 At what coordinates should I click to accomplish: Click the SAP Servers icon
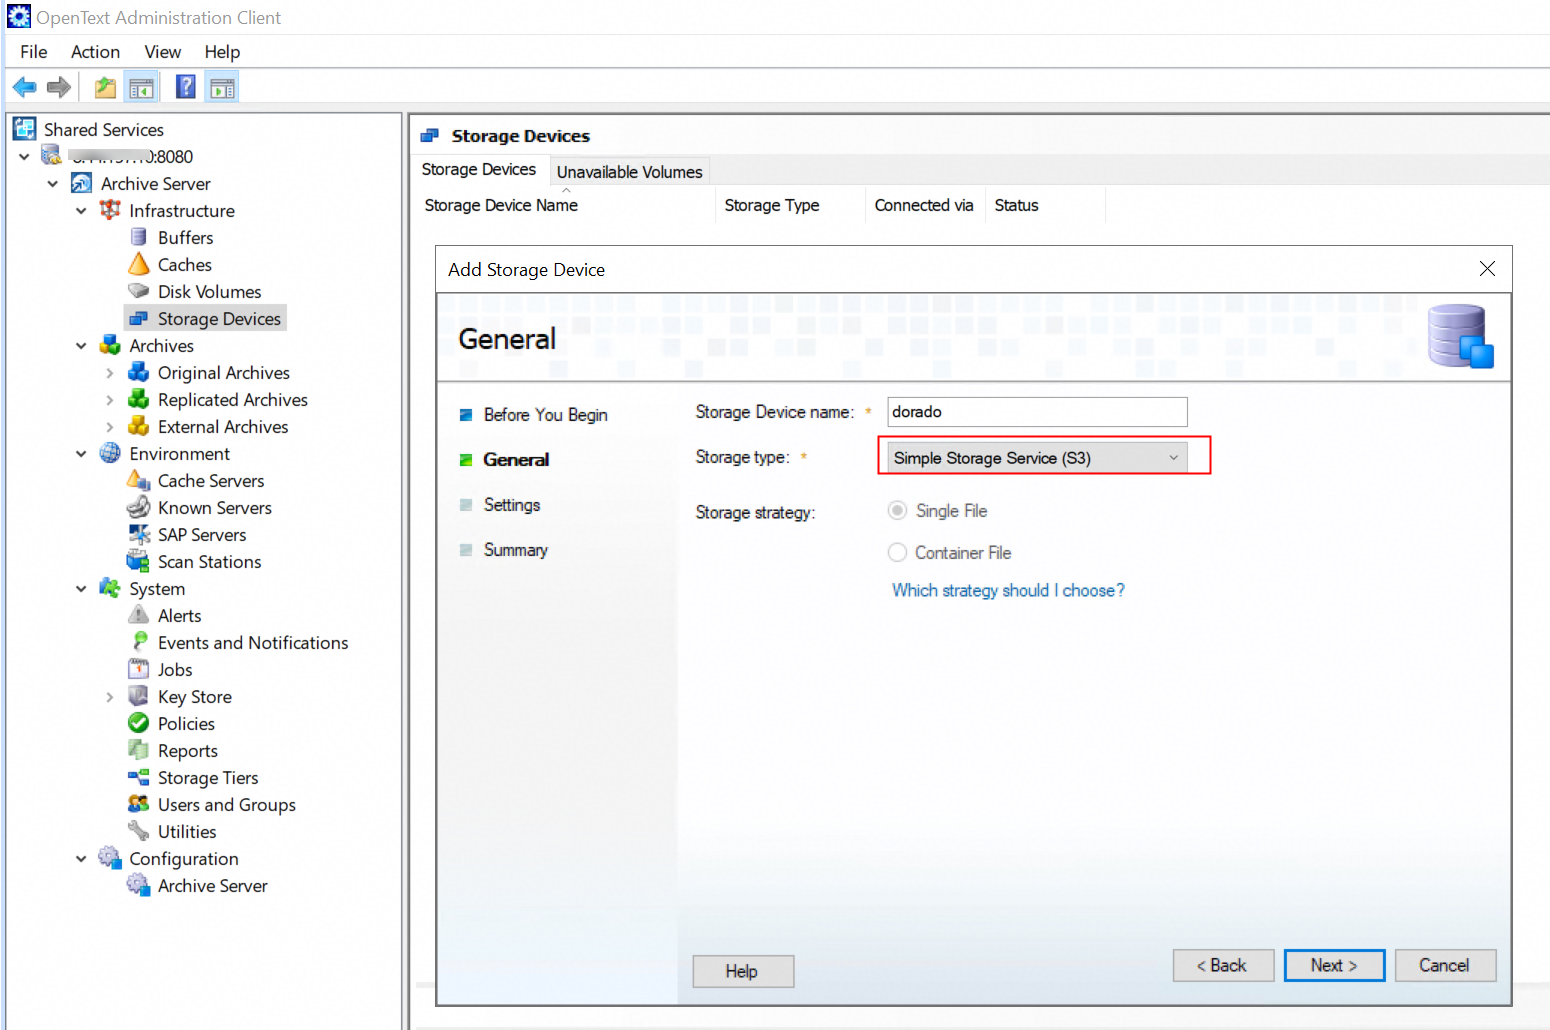click(x=139, y=534)
